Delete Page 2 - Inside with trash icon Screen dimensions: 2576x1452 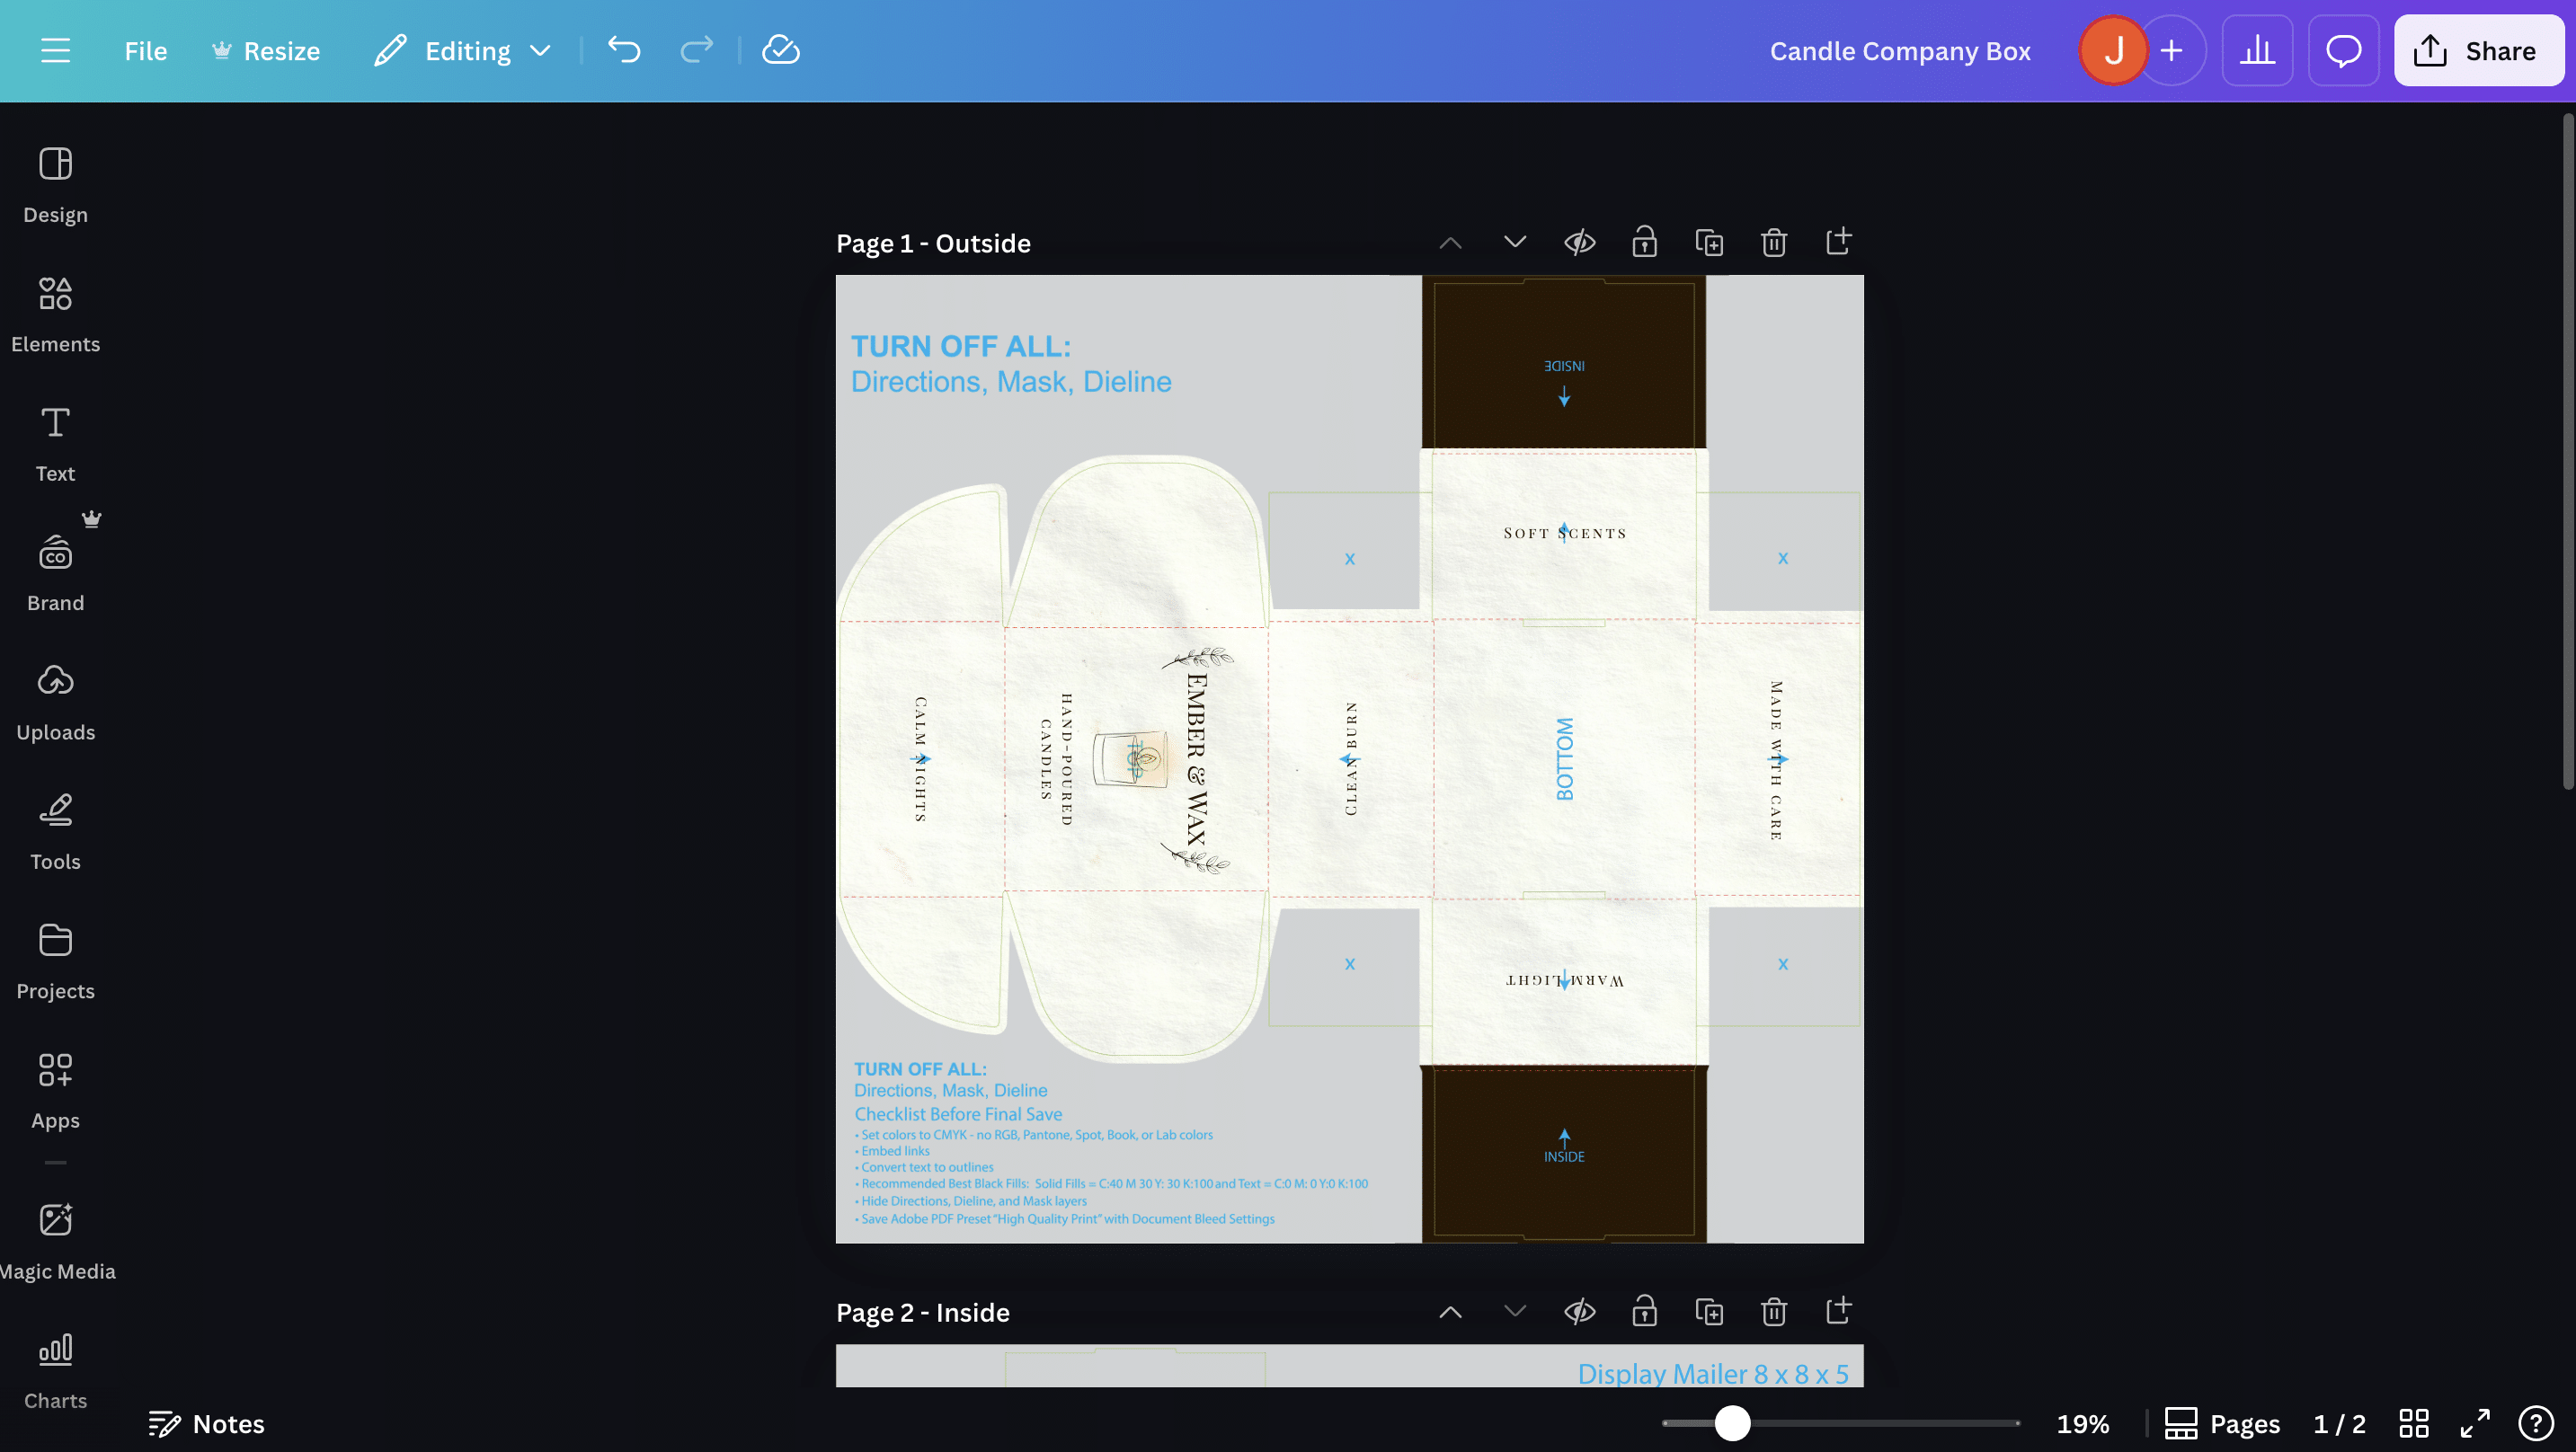pos(1773,1311)
